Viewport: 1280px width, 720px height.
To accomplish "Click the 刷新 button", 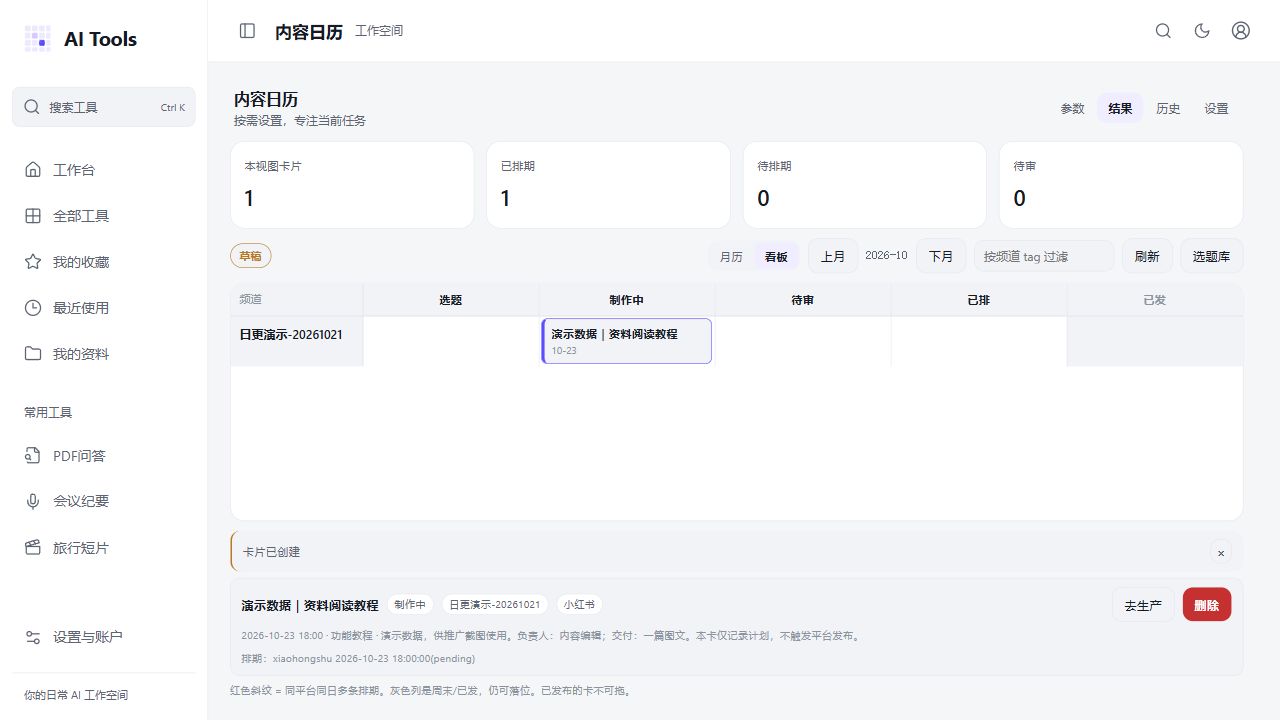I will pyautogui.click(x=1147, y=256).
